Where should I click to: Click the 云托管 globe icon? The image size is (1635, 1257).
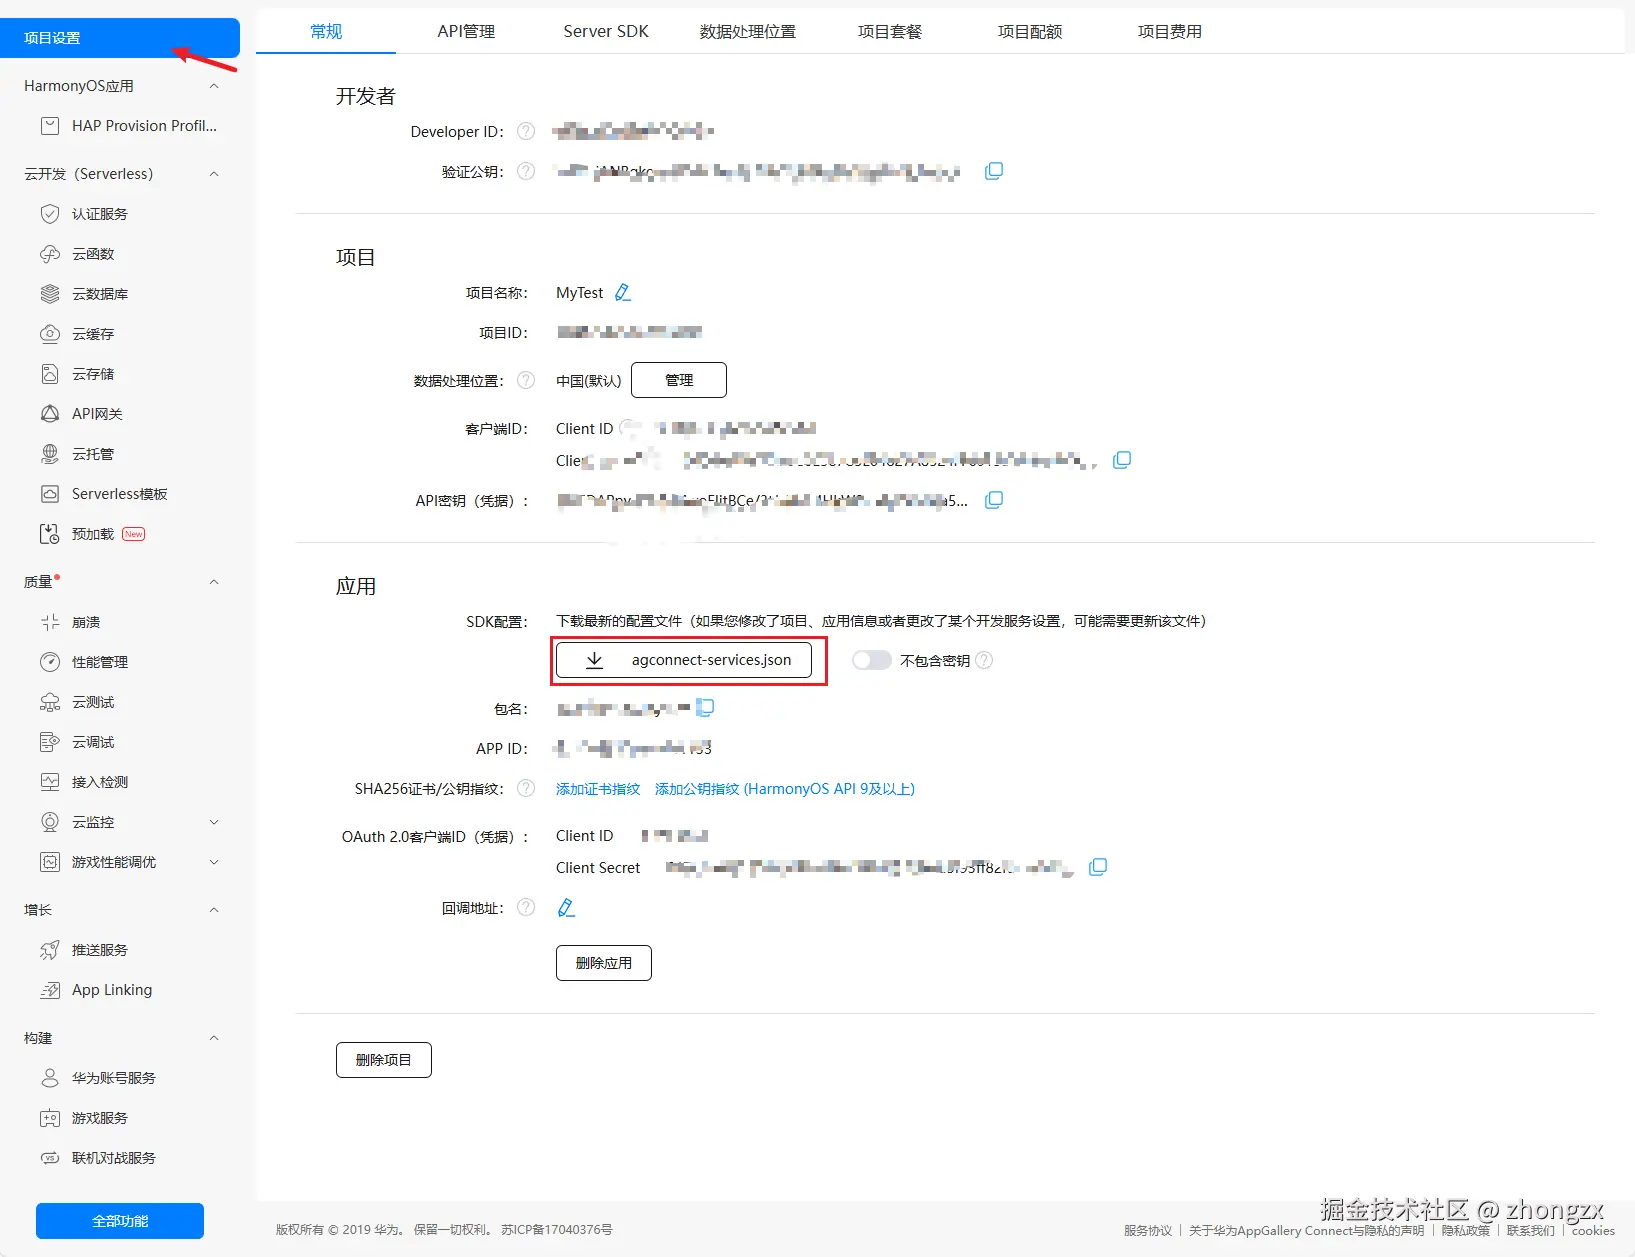click(x=50, y=454)
